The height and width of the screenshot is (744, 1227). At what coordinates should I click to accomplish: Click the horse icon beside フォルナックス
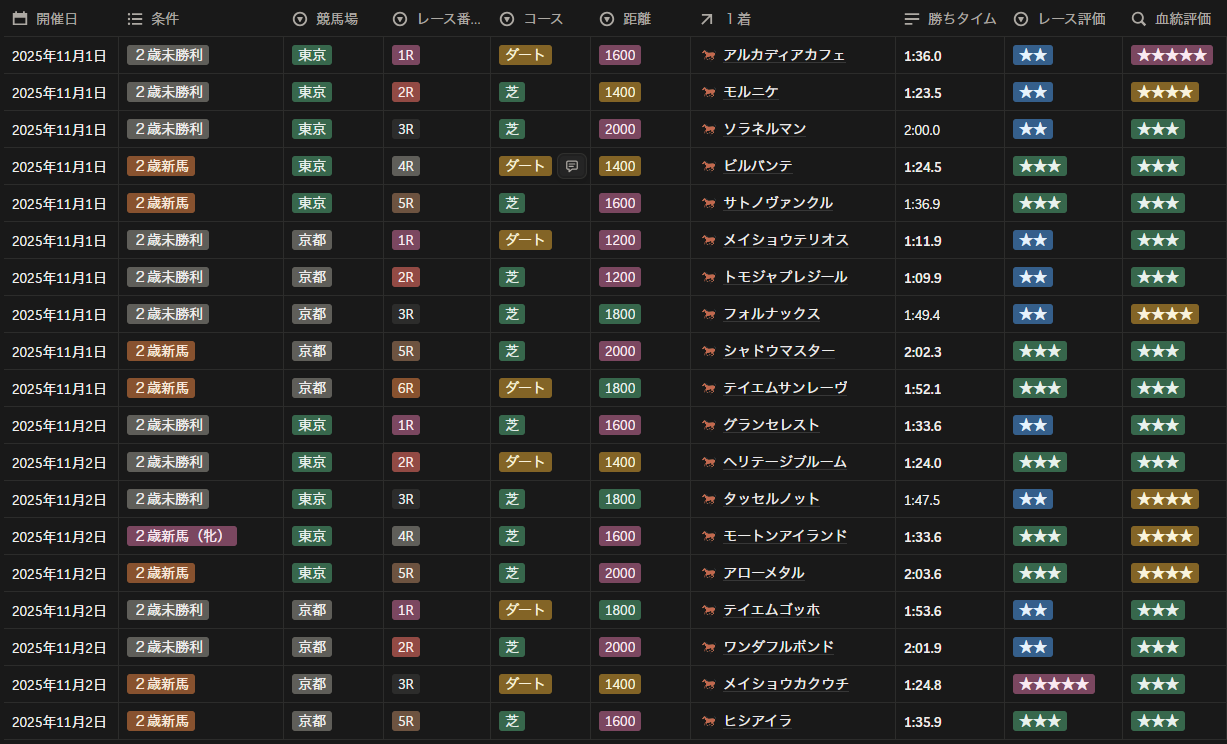(x=709, y=315)
